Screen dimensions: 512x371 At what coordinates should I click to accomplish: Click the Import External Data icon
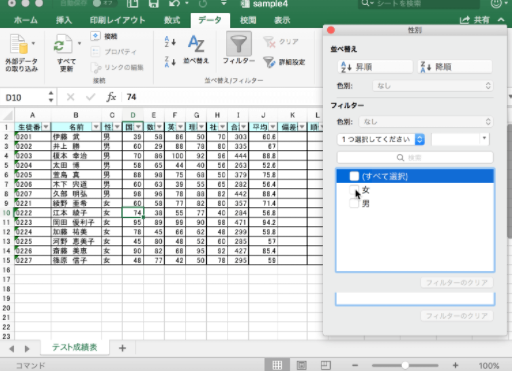pyautogui.click(x=19, y=44)
